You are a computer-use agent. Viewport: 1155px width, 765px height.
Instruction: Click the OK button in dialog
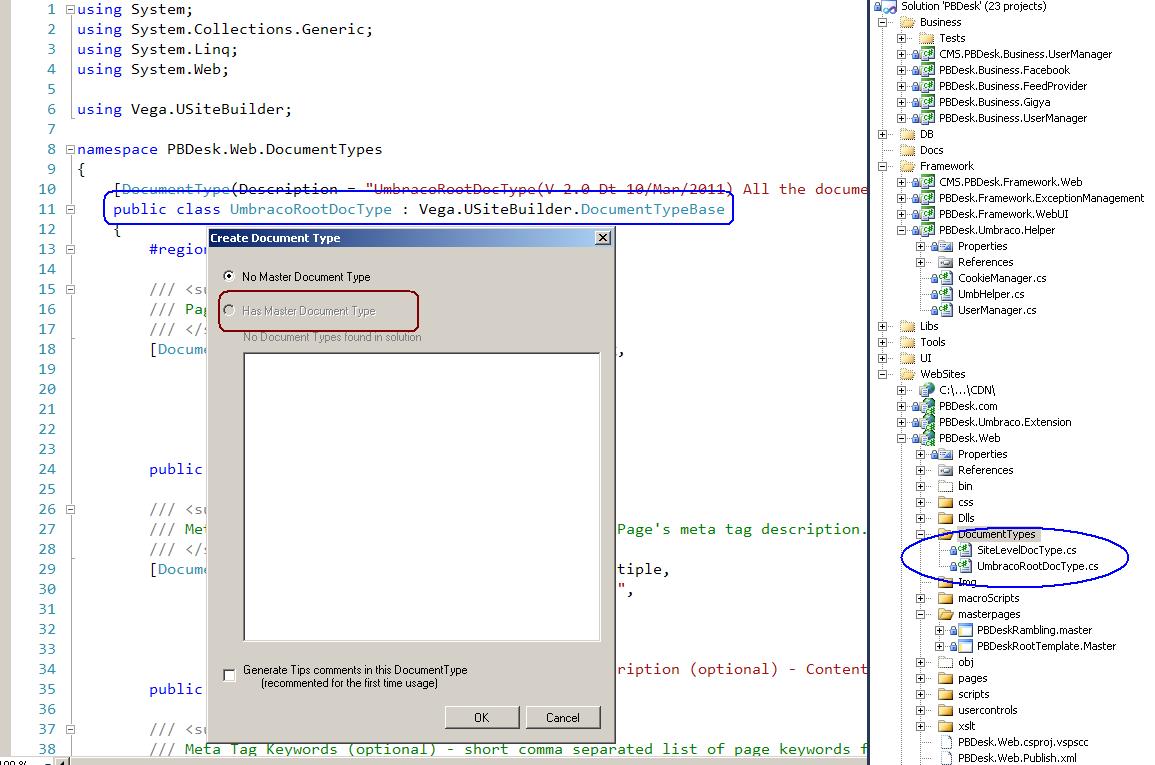[x=481, y=717]
